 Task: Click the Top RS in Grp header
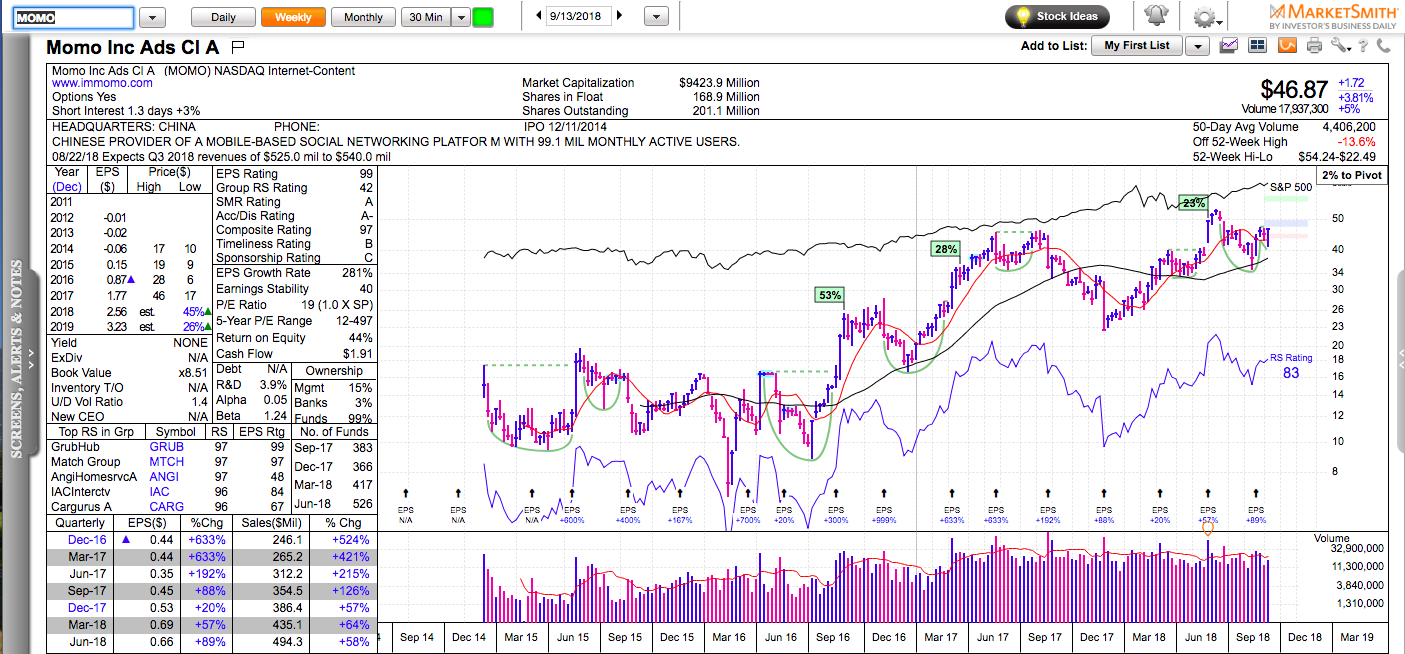pyautogui.click(x=95, y=432)
